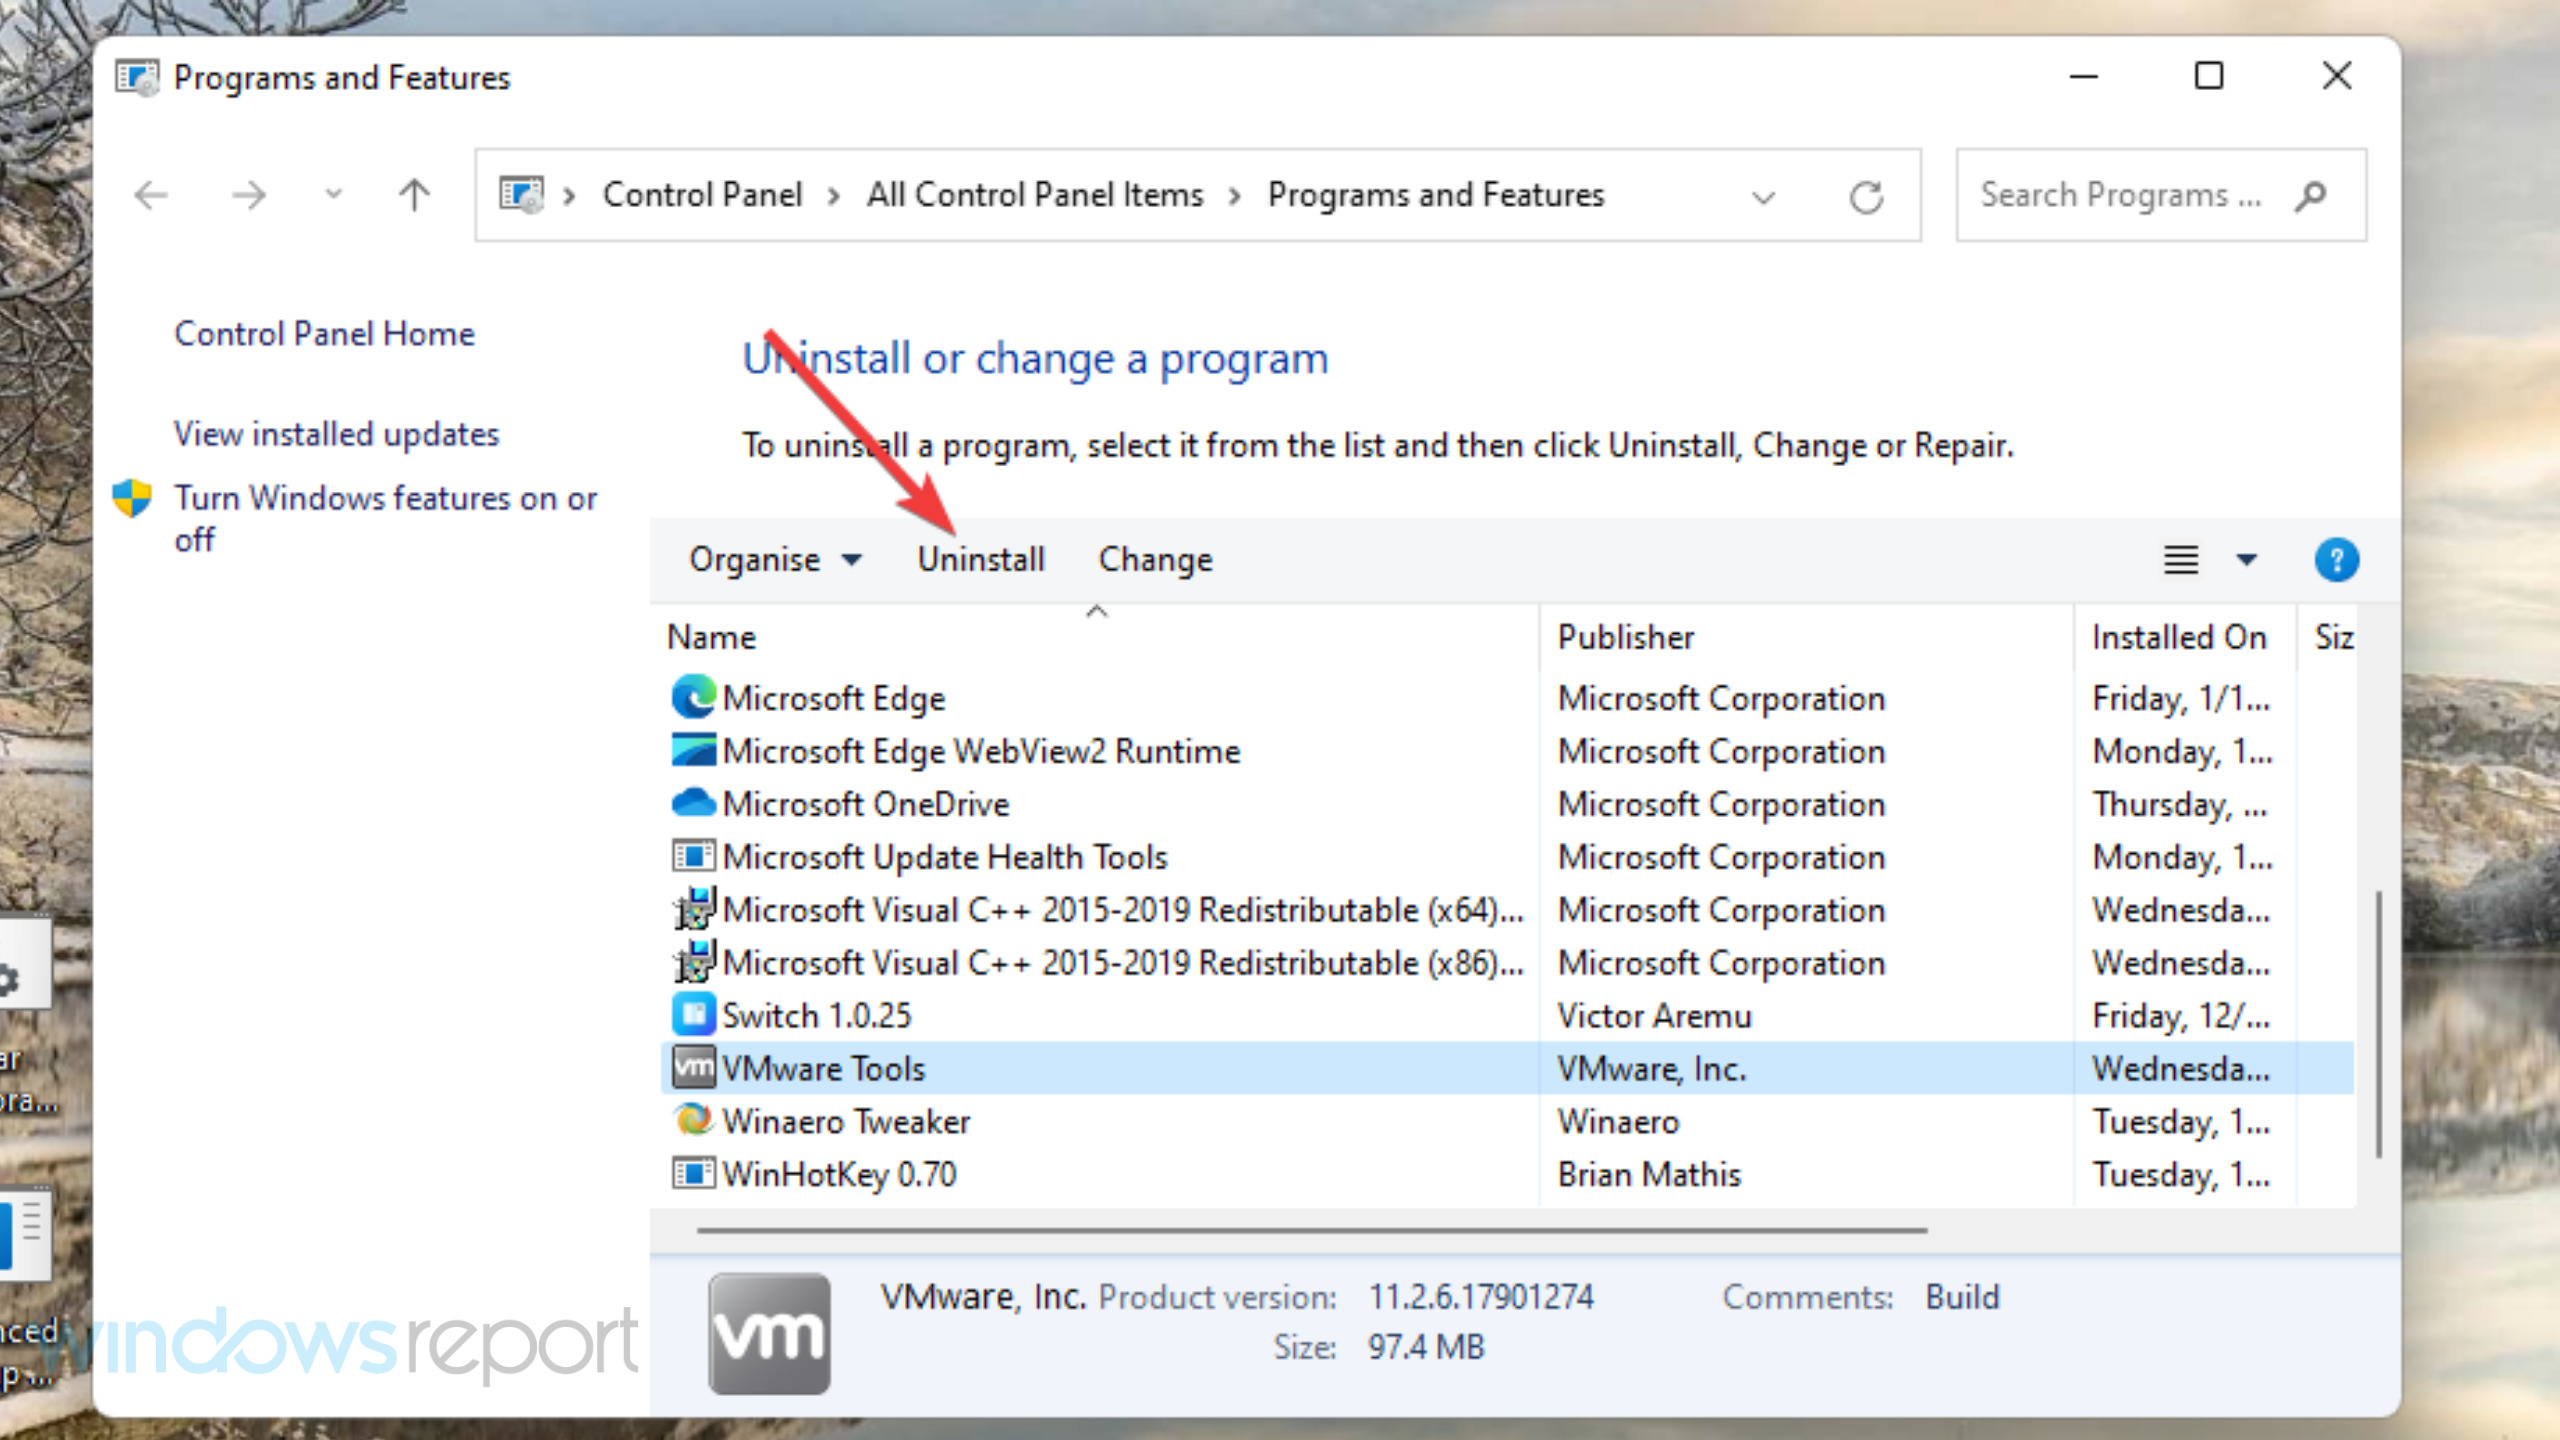The image size is (2560, 1440).
Task: Maximize the Programs and Features window
Action: click(2209, 76)
